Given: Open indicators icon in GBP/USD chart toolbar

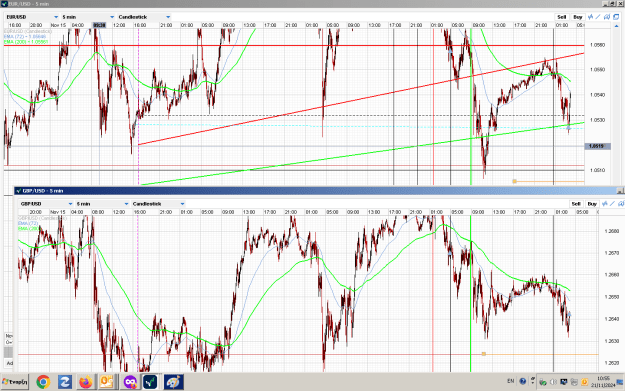Looking at the screenshot, I should (x=605, y=204).
